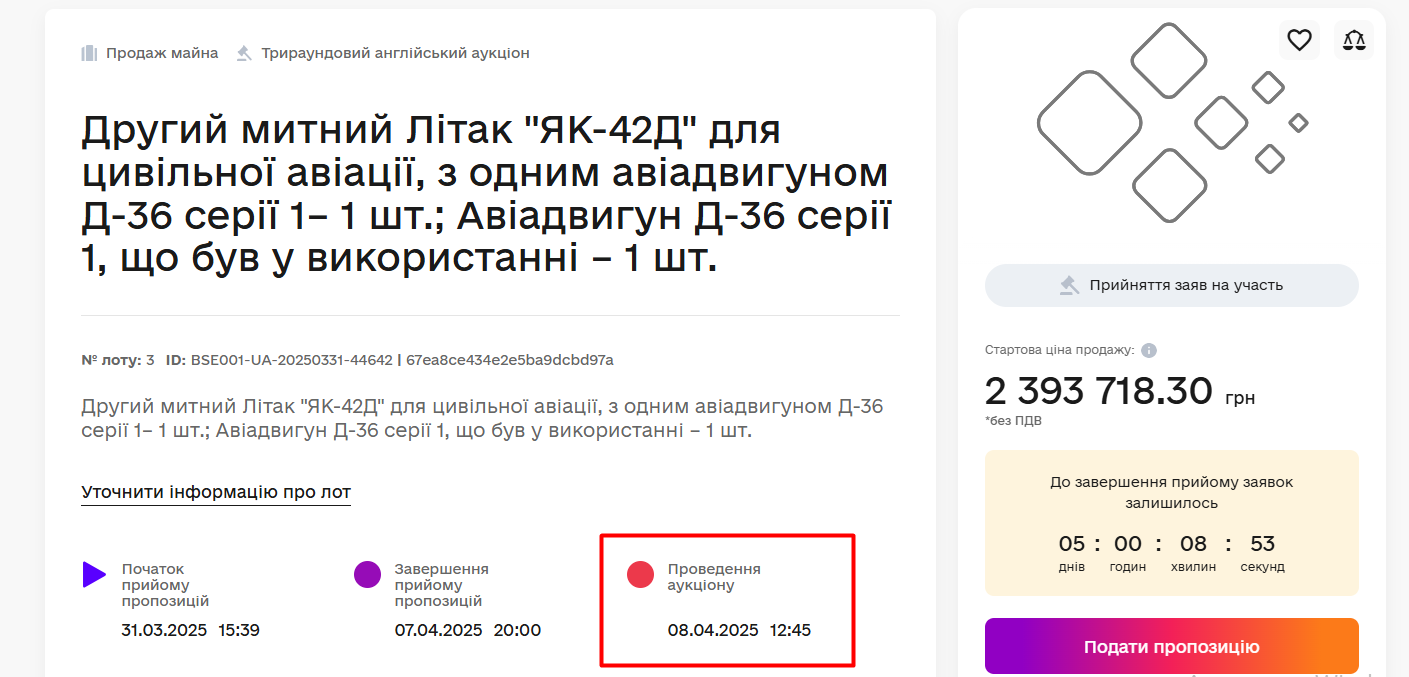Viewport: 1409px width, 677px height.
Task: Click the starting price 2 393 718.30
Action: point(1099,391)
